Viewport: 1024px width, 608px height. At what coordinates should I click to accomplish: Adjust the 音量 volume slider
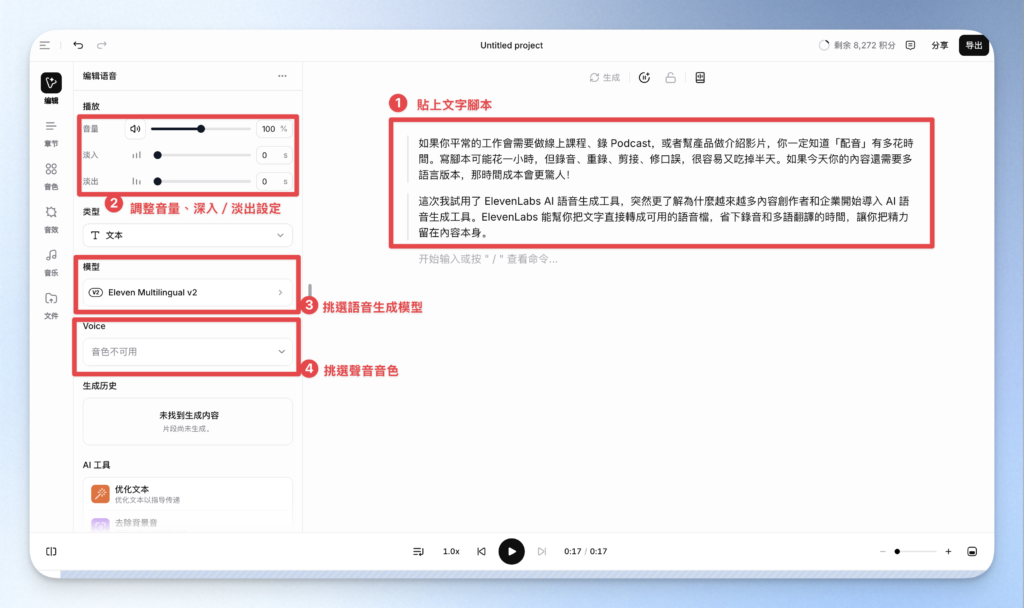point(201,129)
